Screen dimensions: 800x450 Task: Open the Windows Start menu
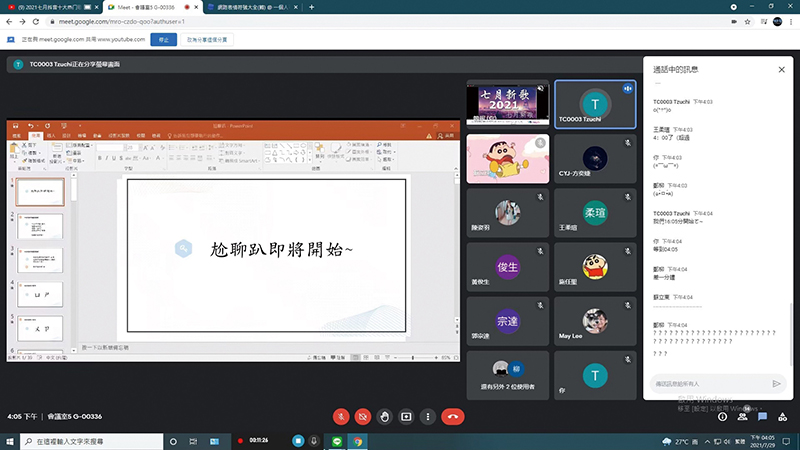coord(10,441)
